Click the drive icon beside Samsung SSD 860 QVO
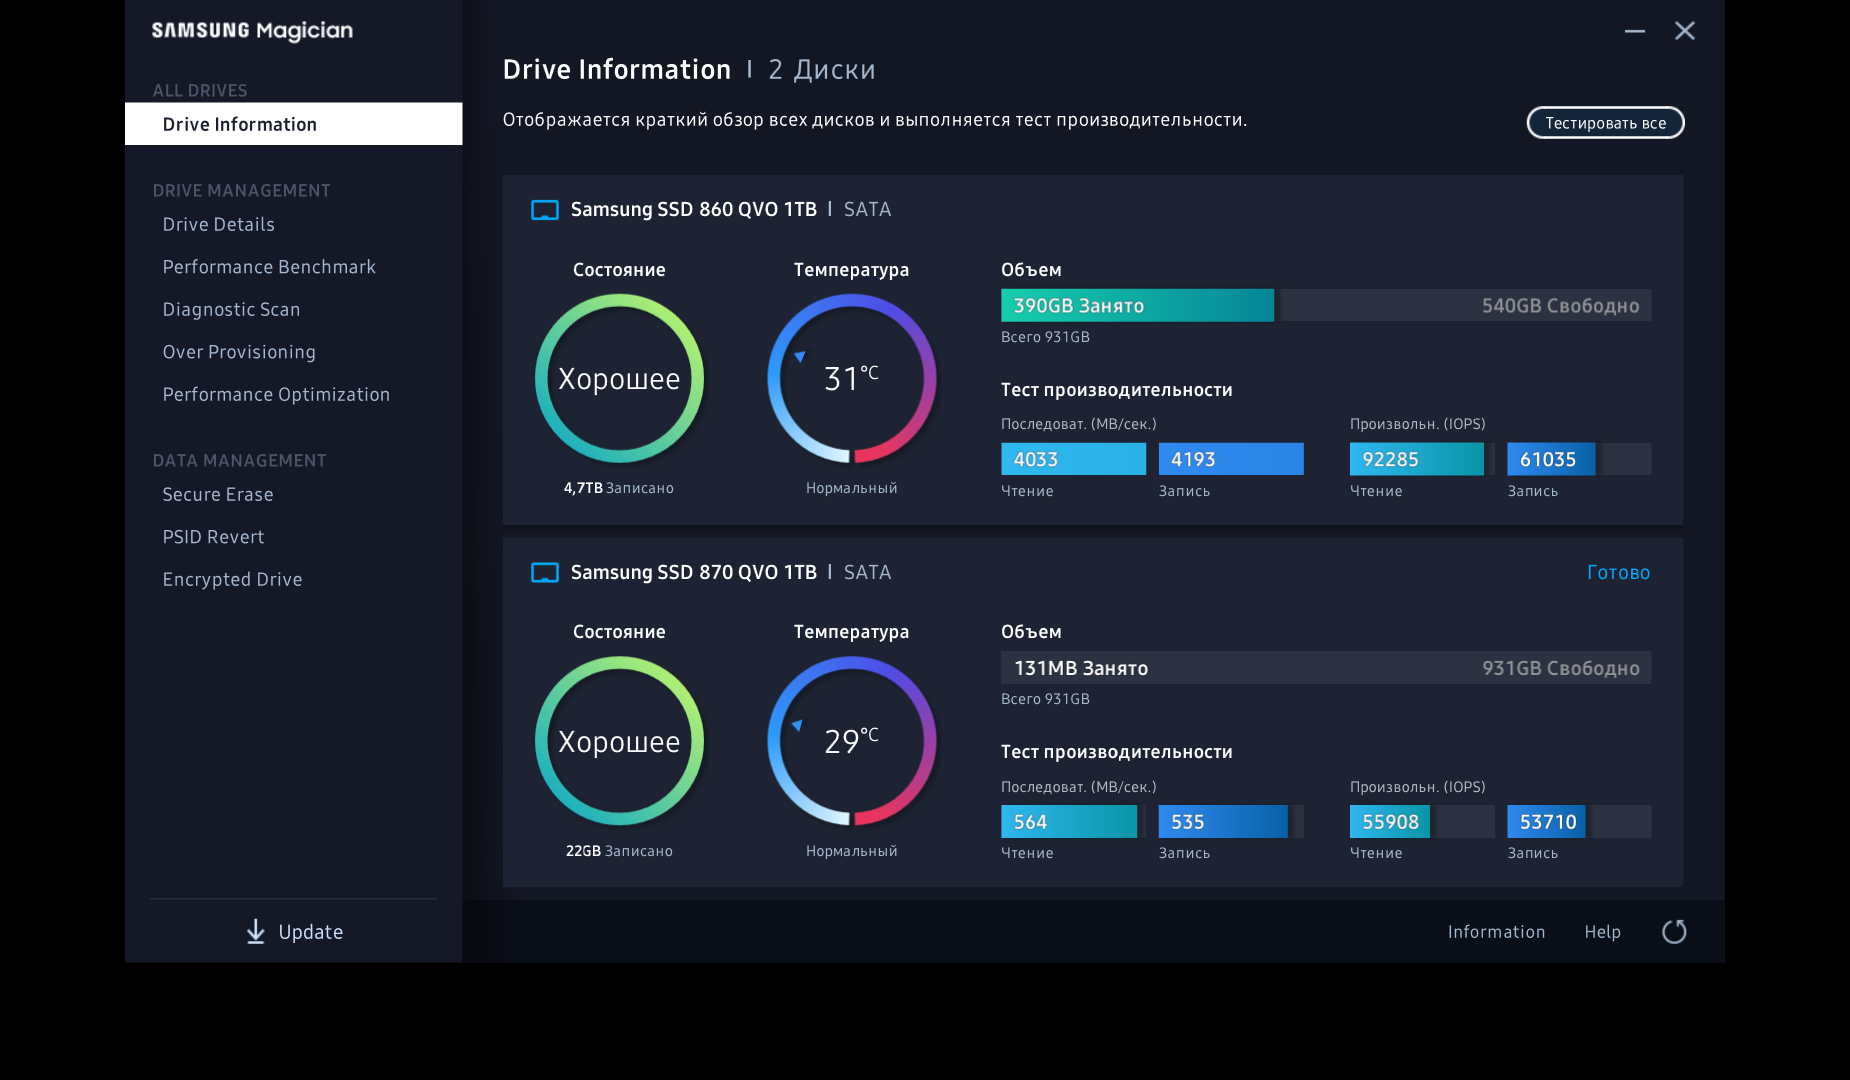1850x1080 pixels. 545,210
